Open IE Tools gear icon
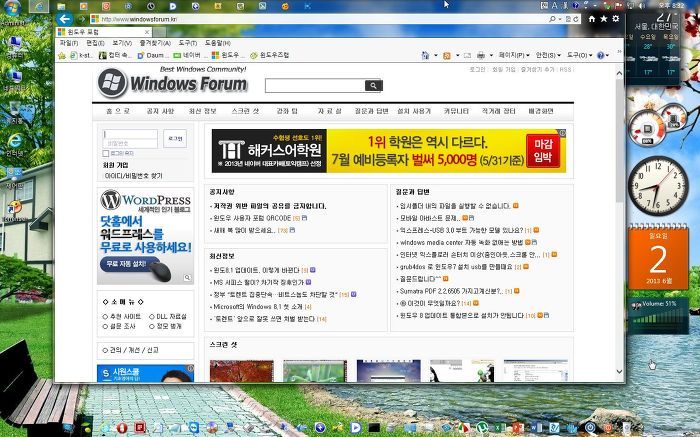 click(x=616, y=19)
